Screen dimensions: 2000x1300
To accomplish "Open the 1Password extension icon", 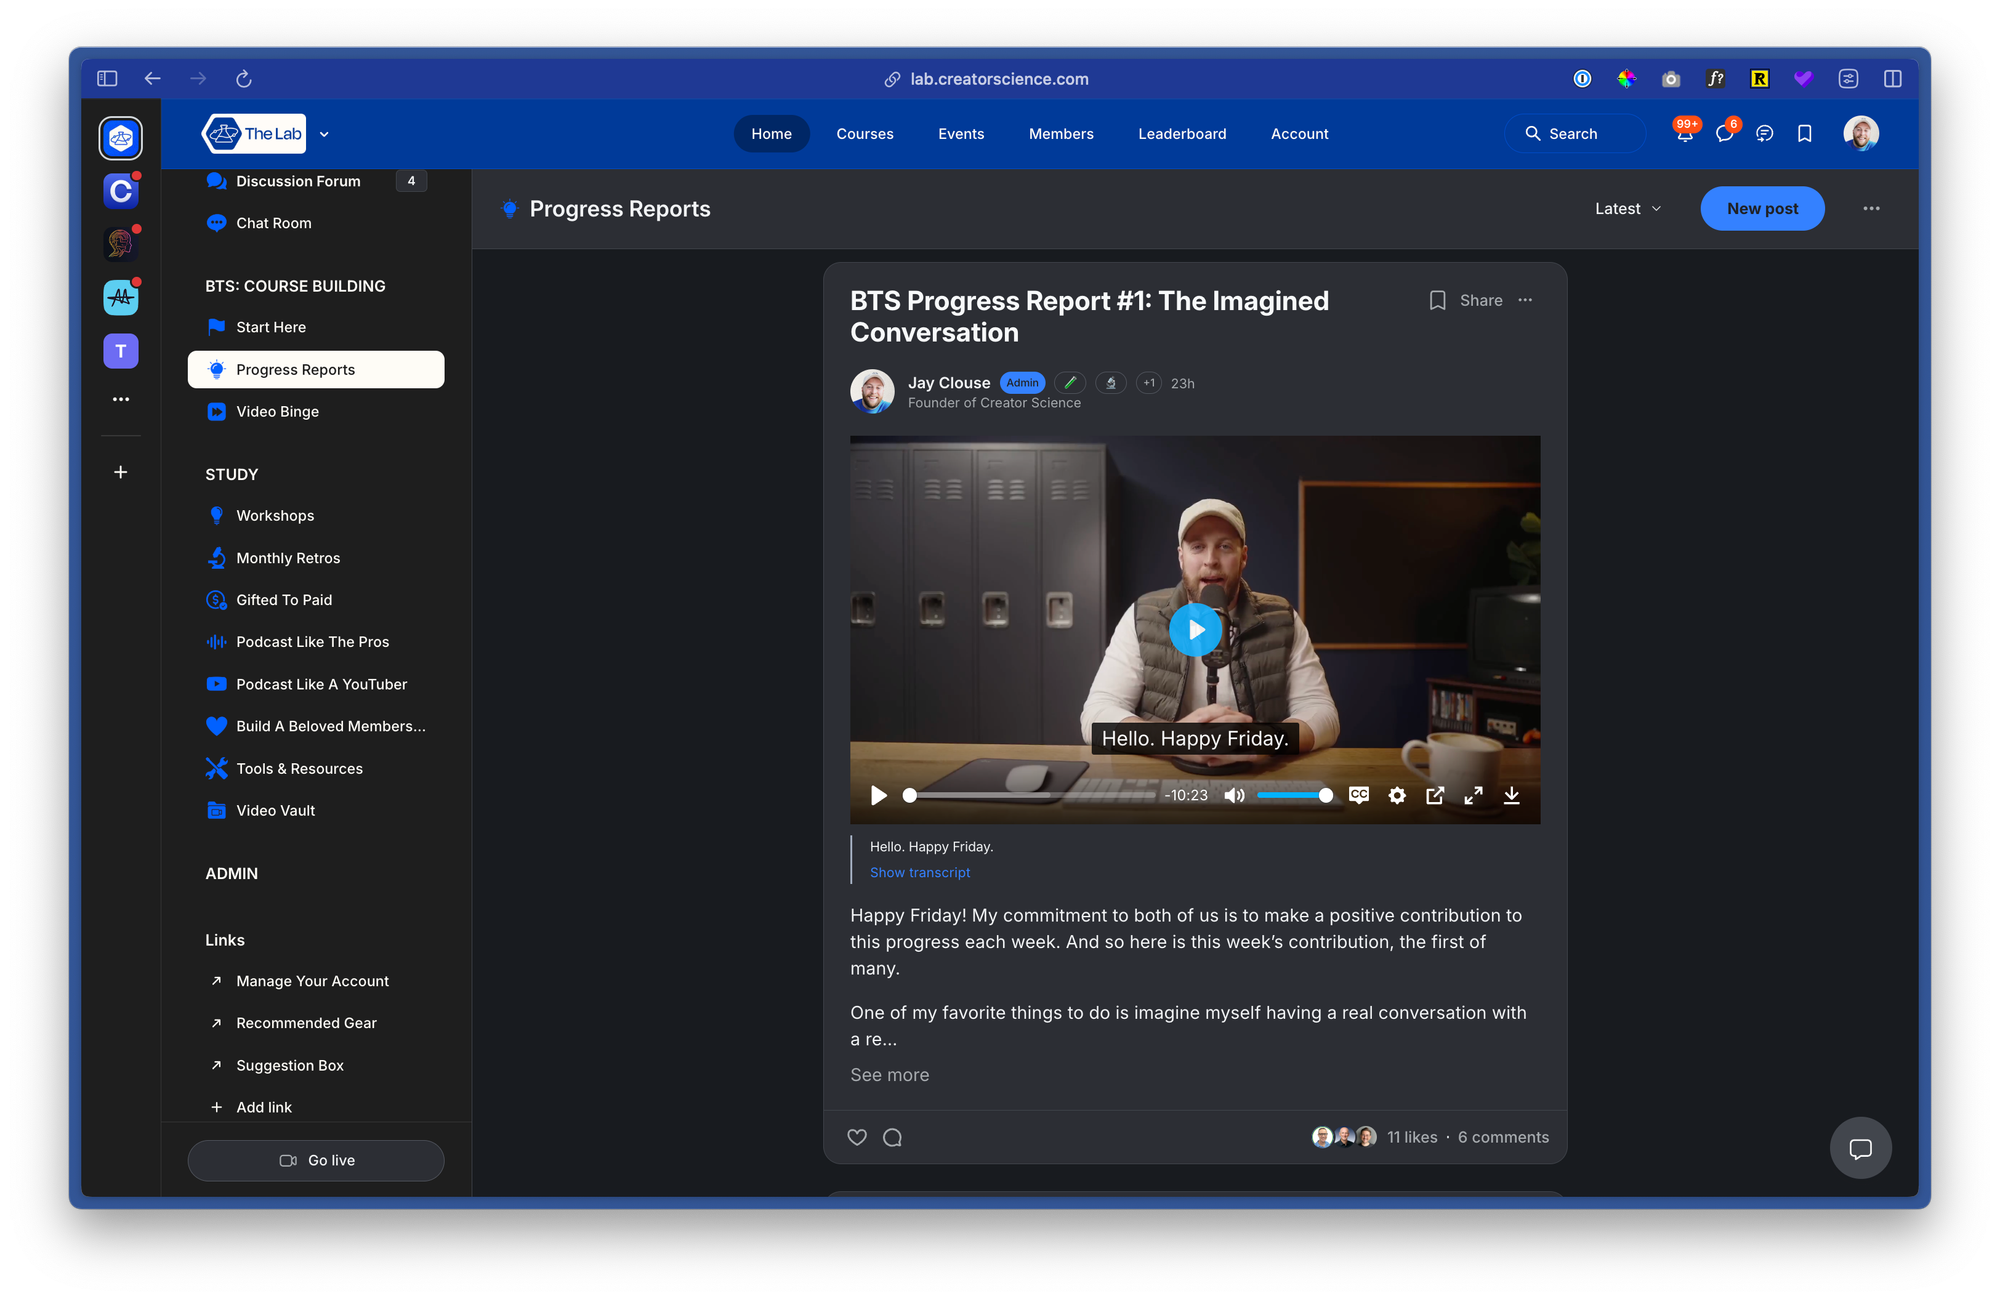I will [x=1582, y=78].
